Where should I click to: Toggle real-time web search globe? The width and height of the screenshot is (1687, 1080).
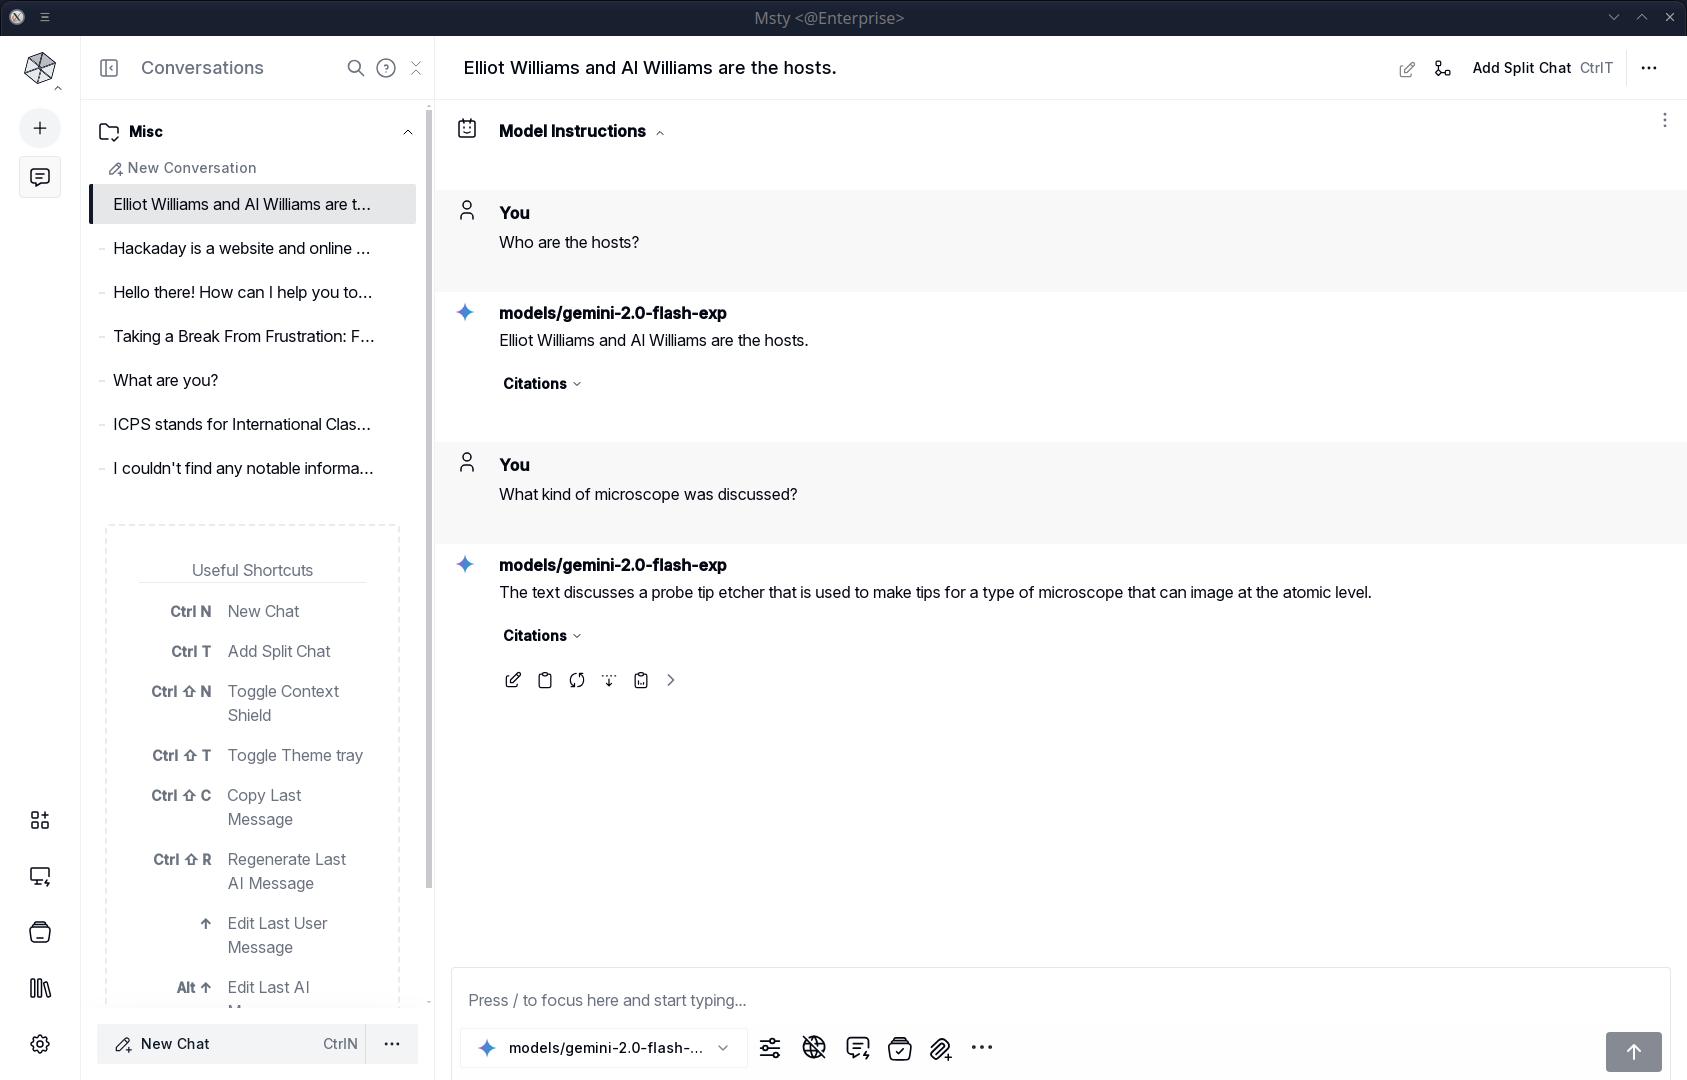pos(814,1048)
